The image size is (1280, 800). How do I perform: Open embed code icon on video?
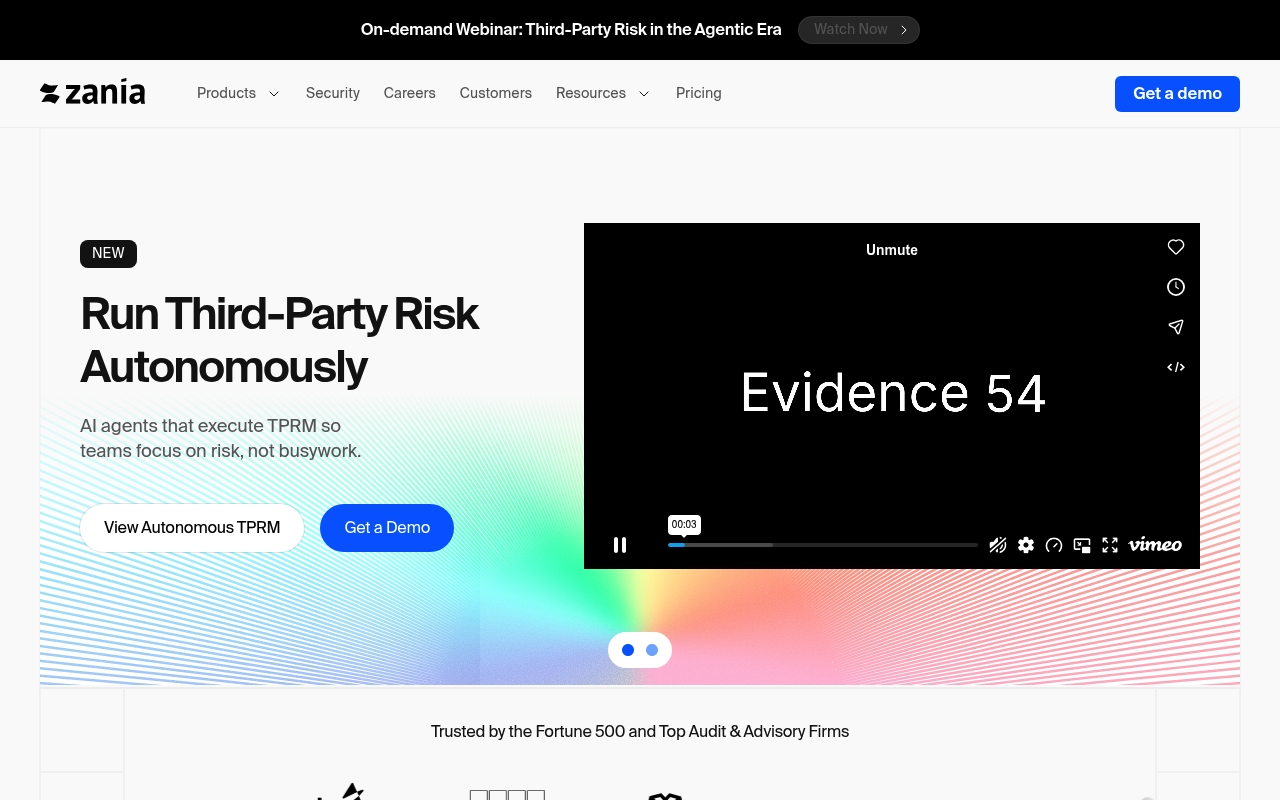[1176, 367]
